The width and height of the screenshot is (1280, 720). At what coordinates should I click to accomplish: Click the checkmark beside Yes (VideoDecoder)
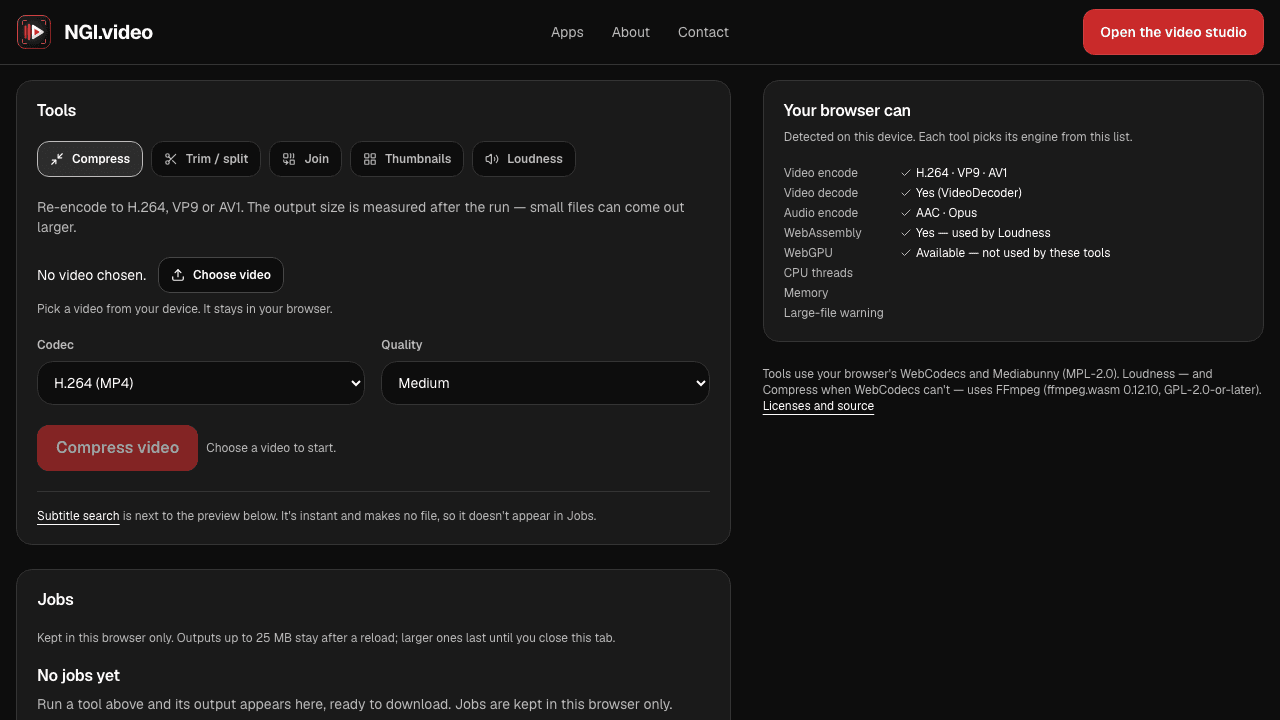906,193
